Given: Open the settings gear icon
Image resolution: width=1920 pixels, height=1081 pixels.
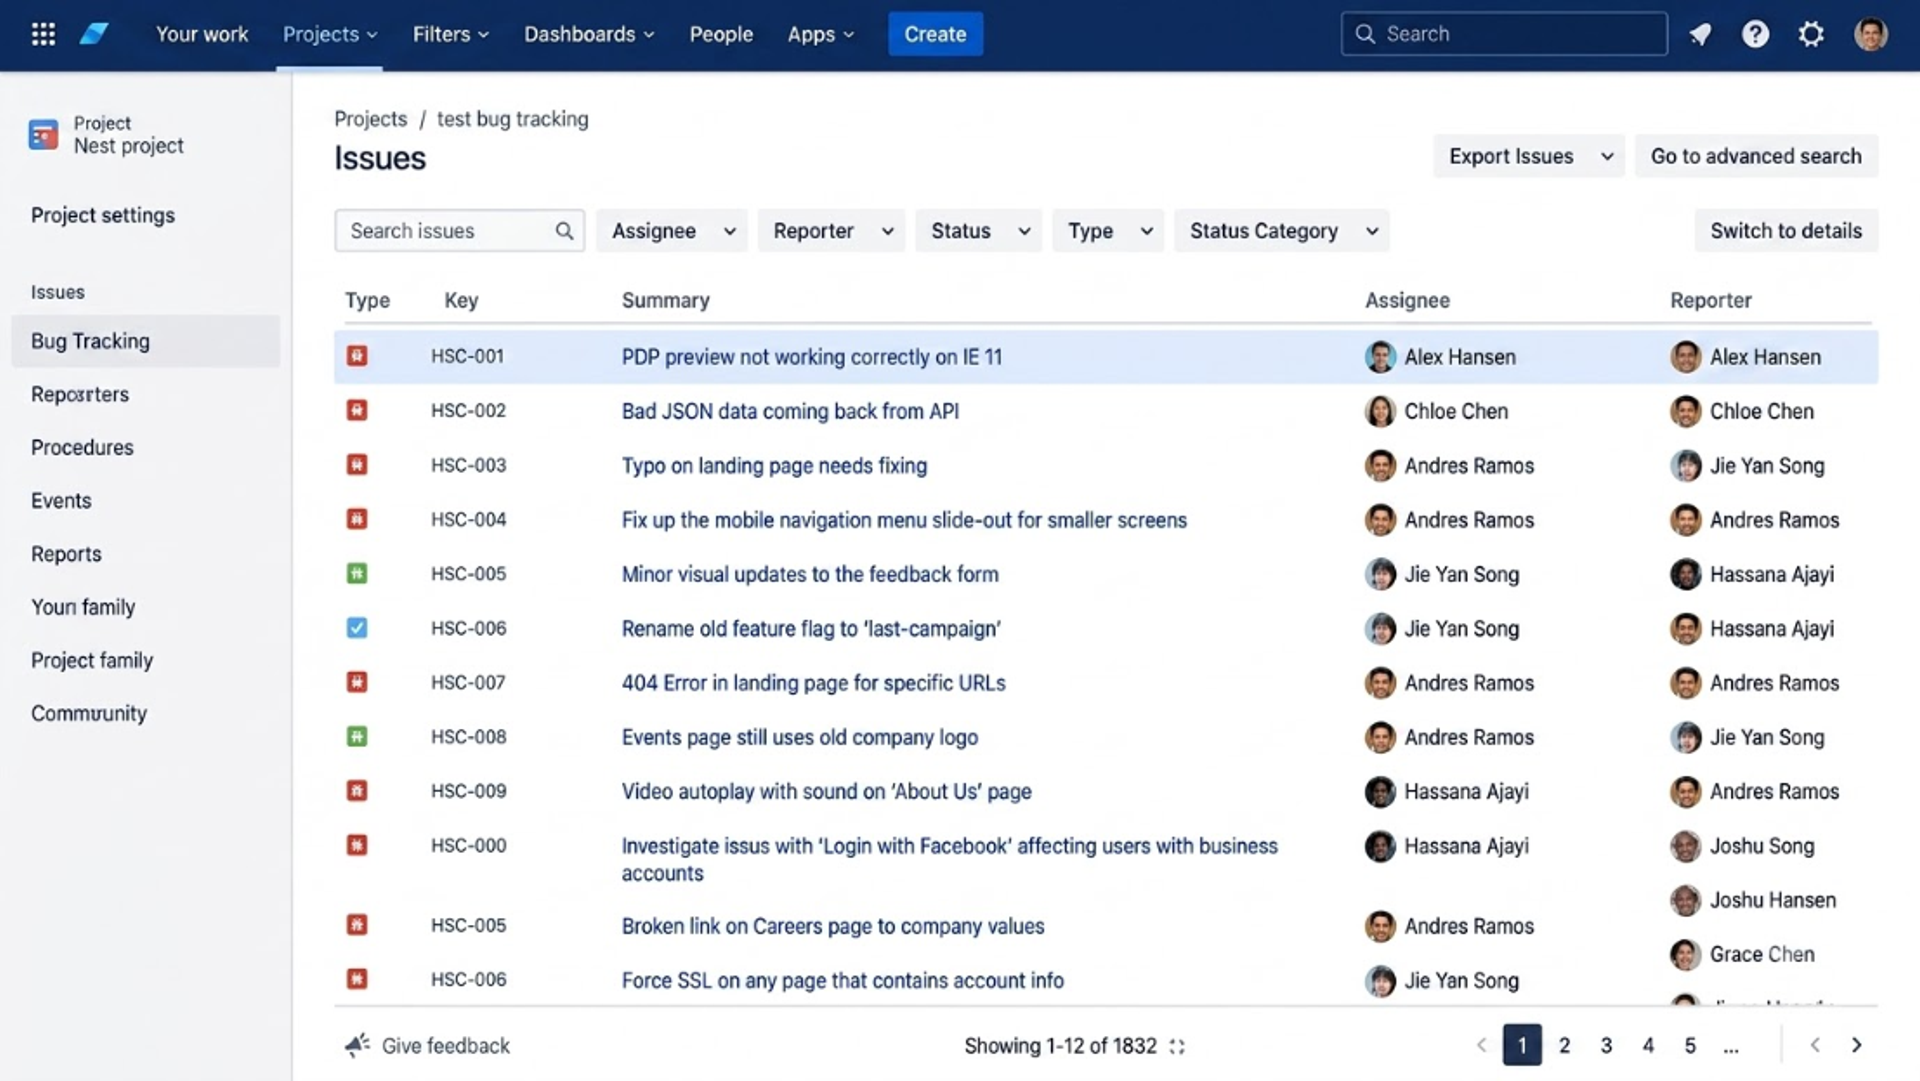Looking at the screenshot, I should [1811, 34].
